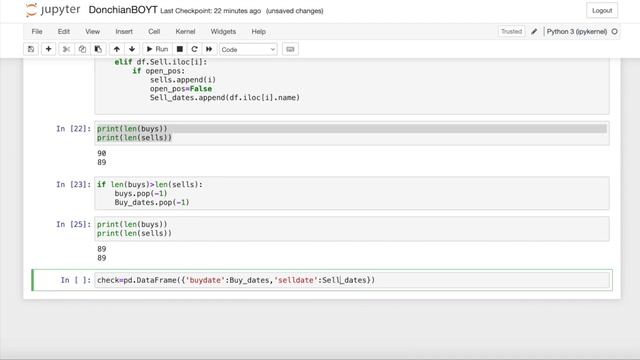640x360 pixels.
Task: Open the command palette keyboard icon
Action: coord(290,49)
